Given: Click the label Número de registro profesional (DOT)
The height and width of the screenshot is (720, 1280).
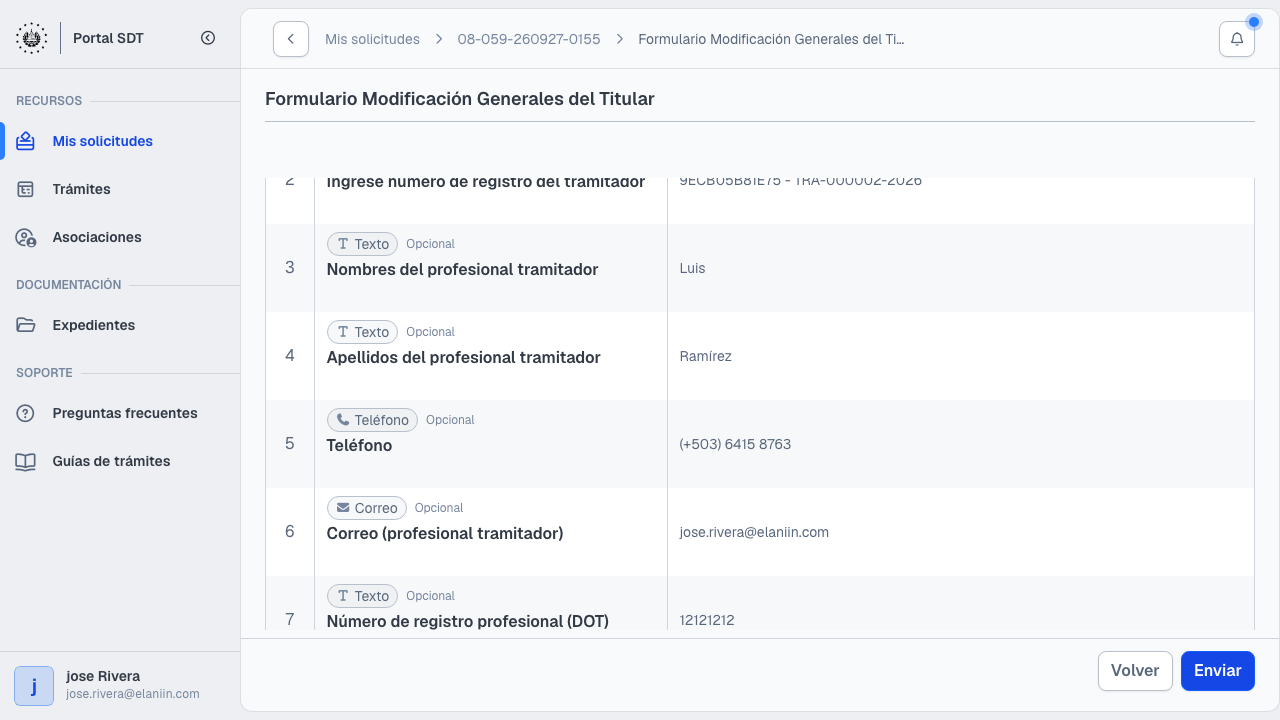Looking at the screenshot, I should tap(468, 622).
